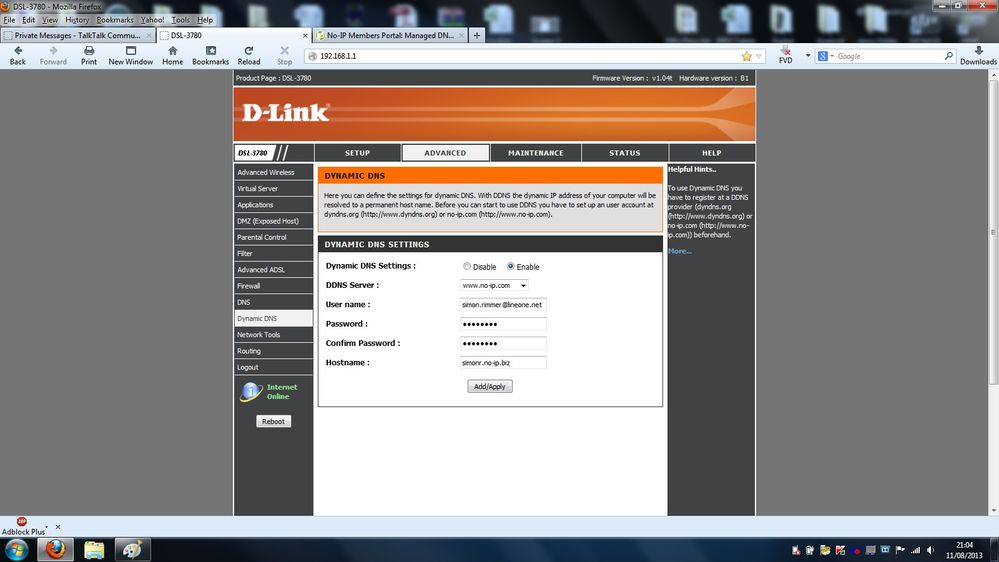
Task: Click the volume speaker tray icon
Action: click(930, 550)
